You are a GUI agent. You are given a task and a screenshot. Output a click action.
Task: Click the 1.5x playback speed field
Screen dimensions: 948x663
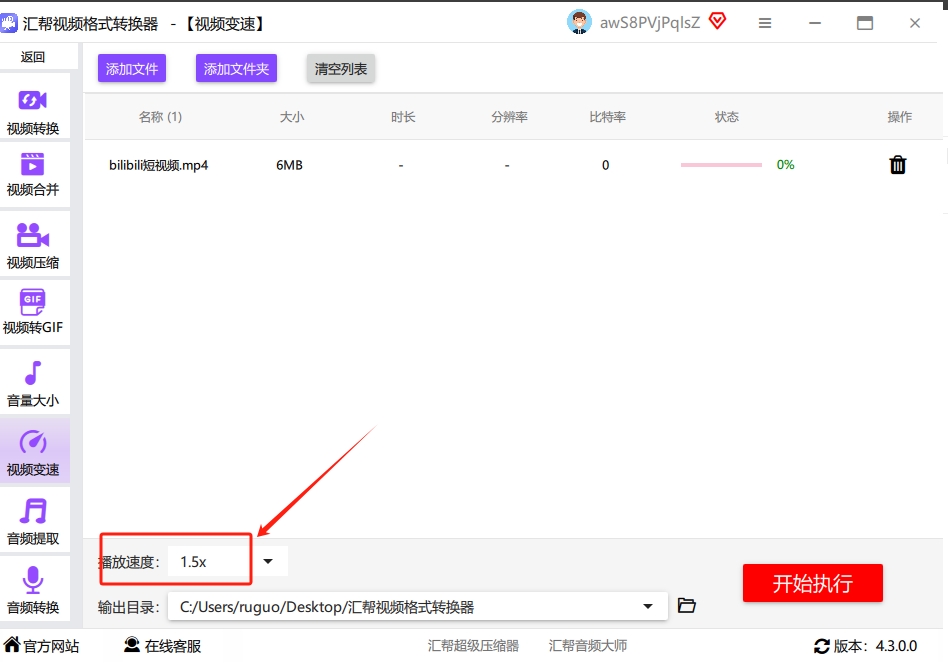209,562
